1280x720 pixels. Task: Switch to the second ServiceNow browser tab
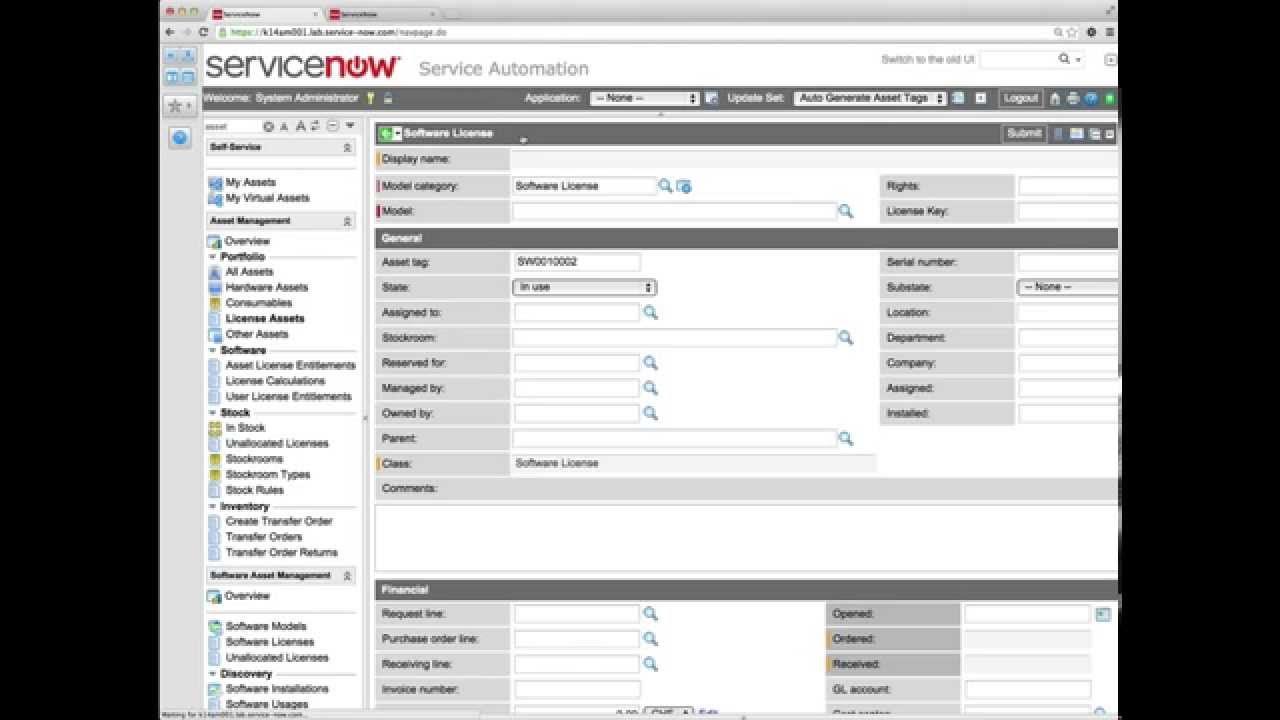pyautogui.click(x=382, y=14)
